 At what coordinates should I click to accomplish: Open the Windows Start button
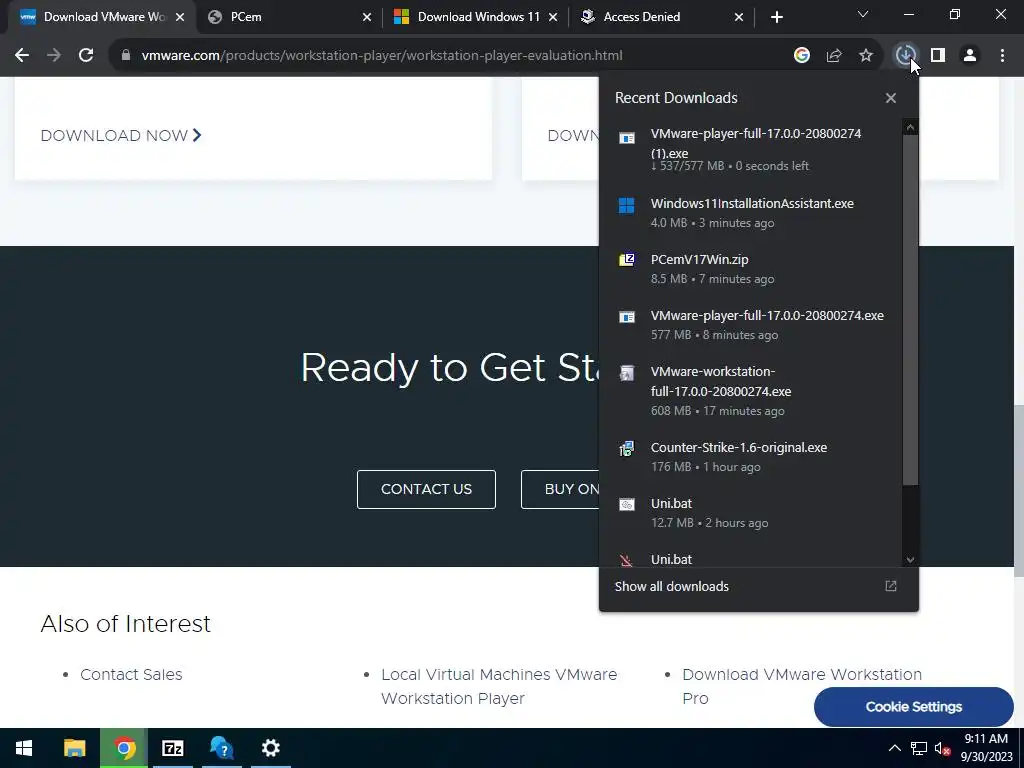click(x=24, y=748)
